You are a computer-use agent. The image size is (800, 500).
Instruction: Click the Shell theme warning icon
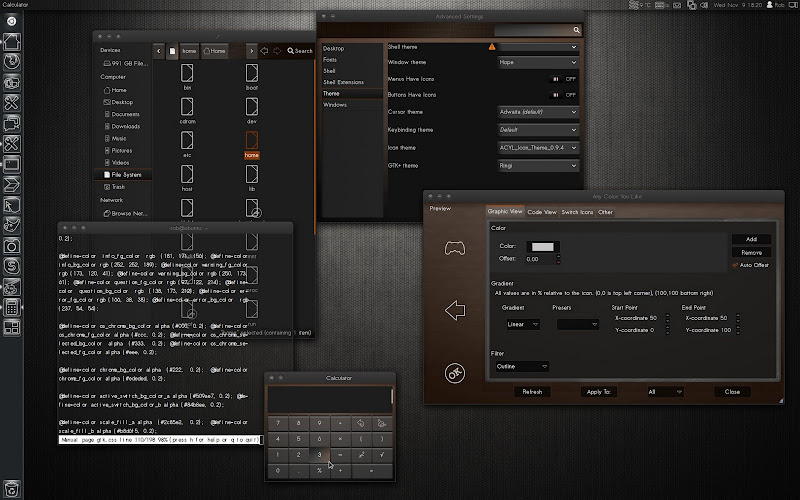[x=491, y=47]
